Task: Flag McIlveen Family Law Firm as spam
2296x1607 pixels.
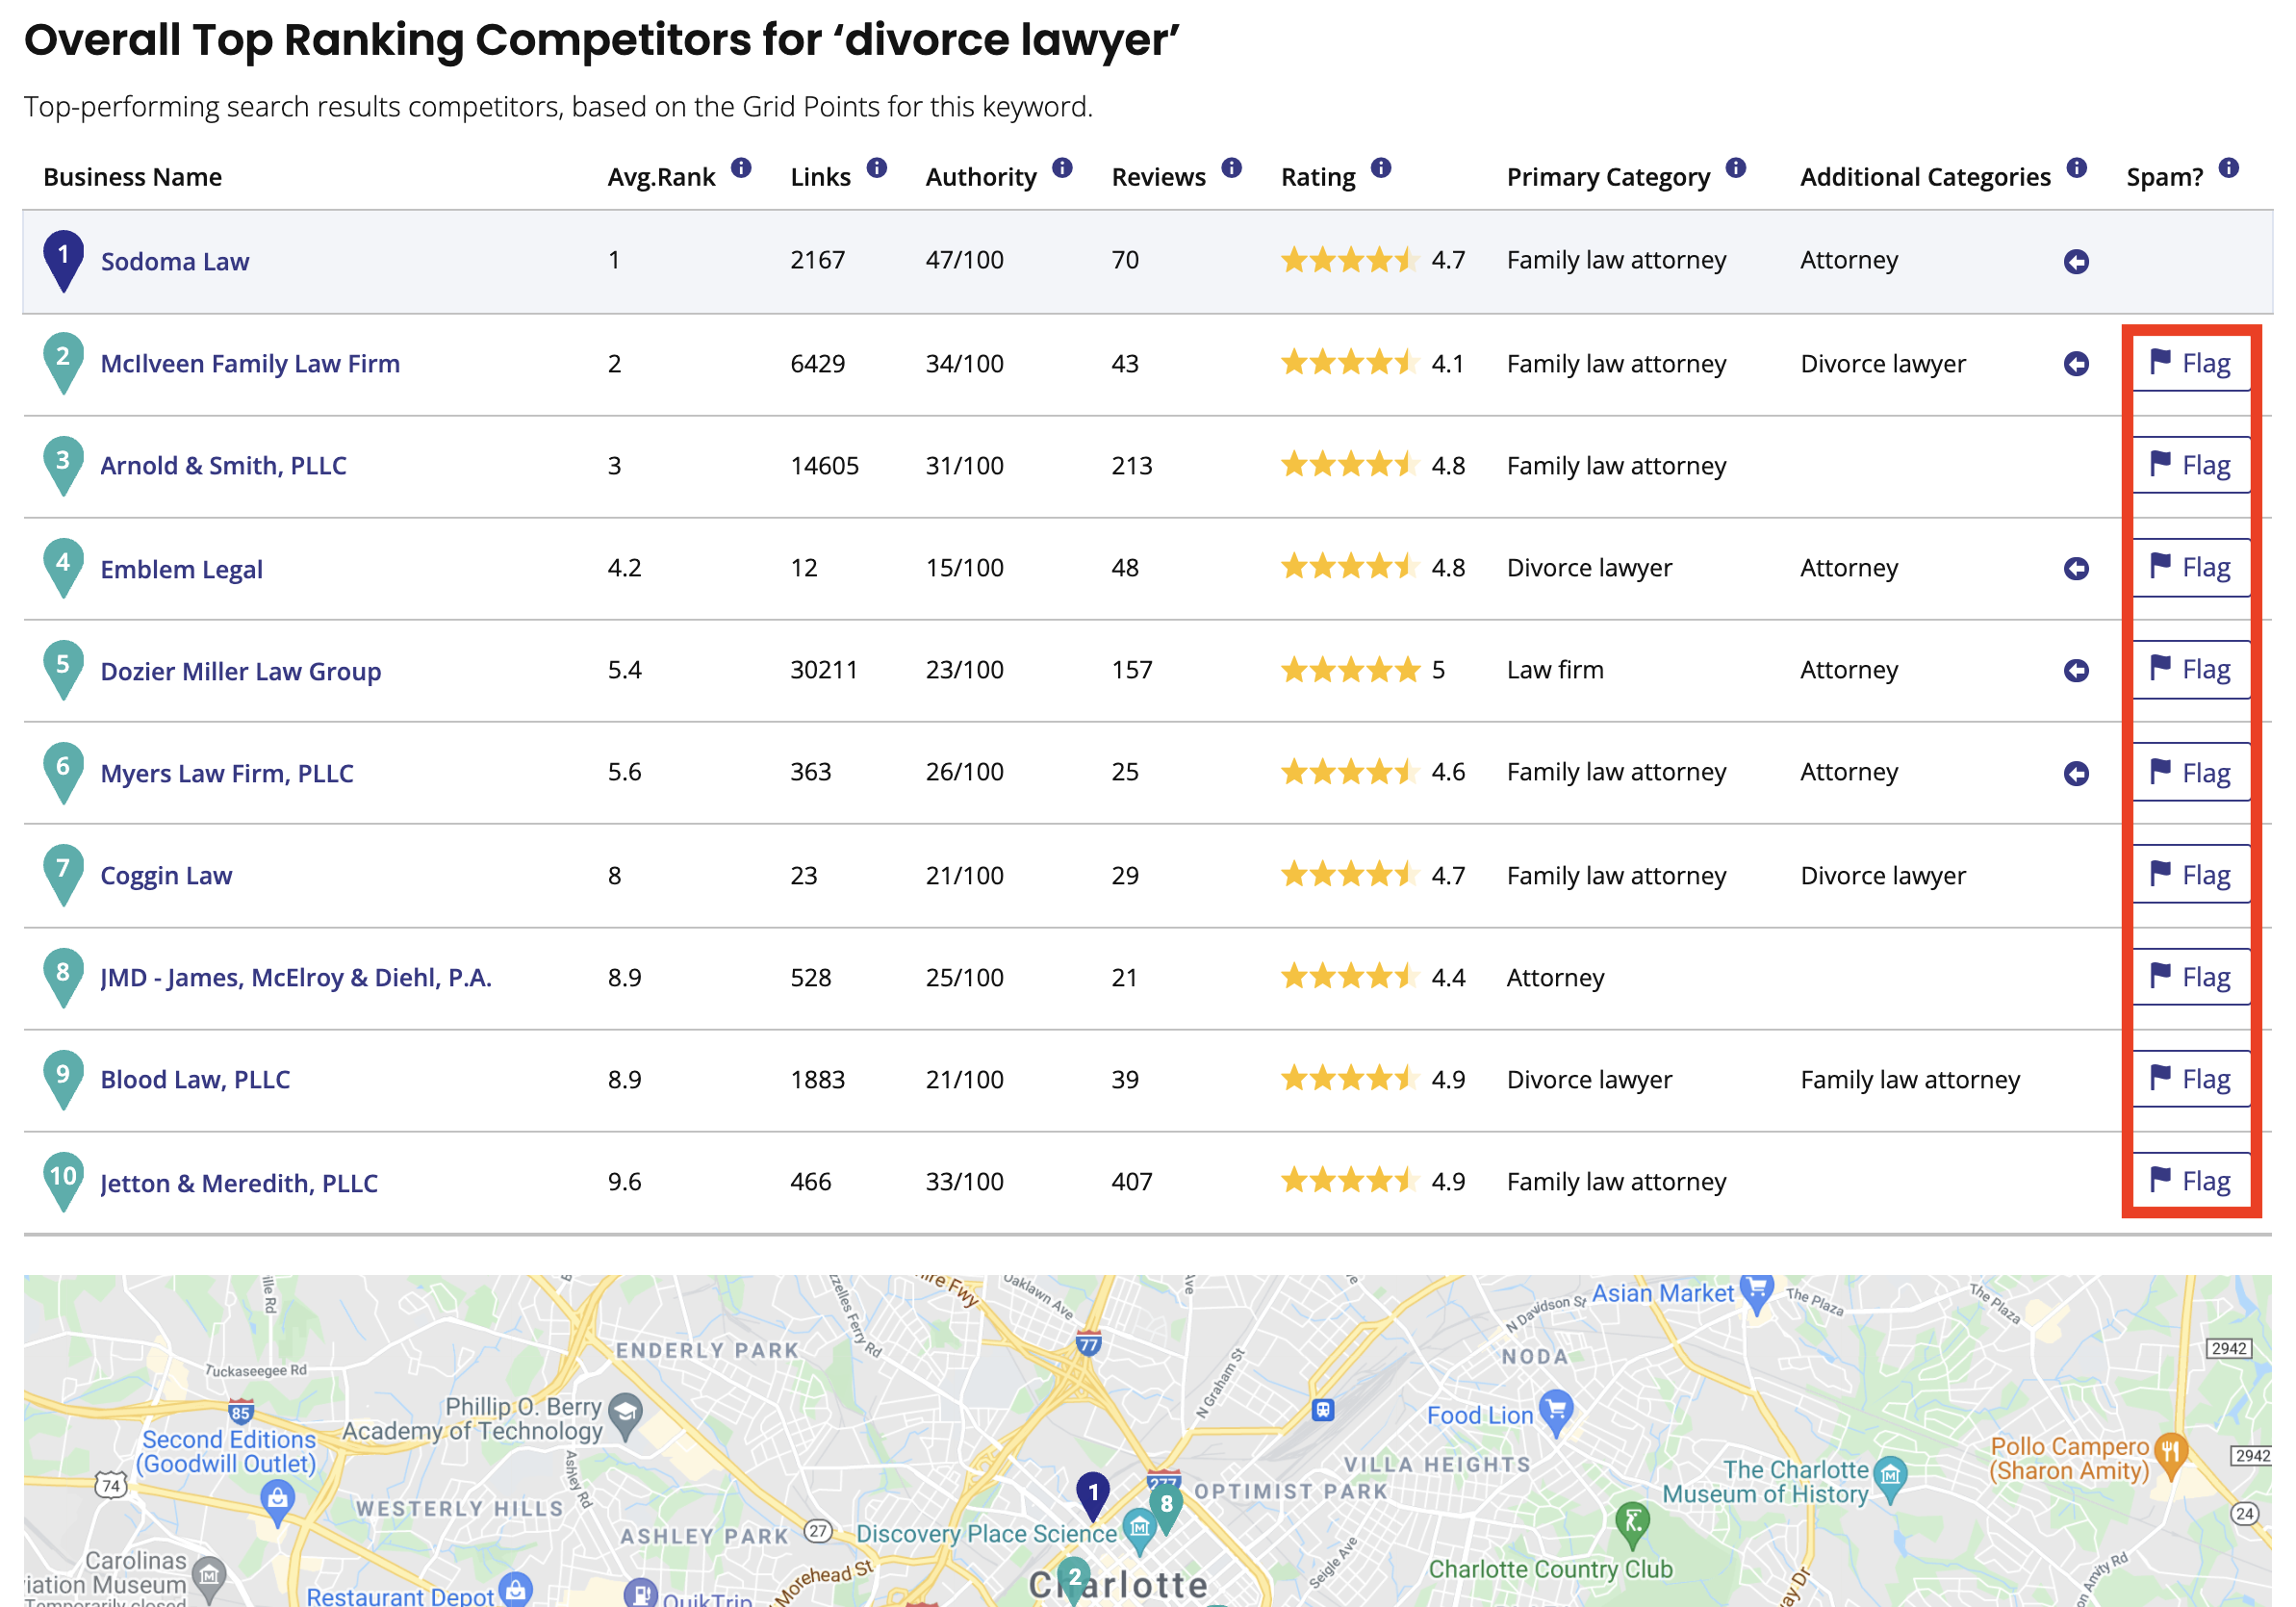Action: click(x=2191, y=363)
